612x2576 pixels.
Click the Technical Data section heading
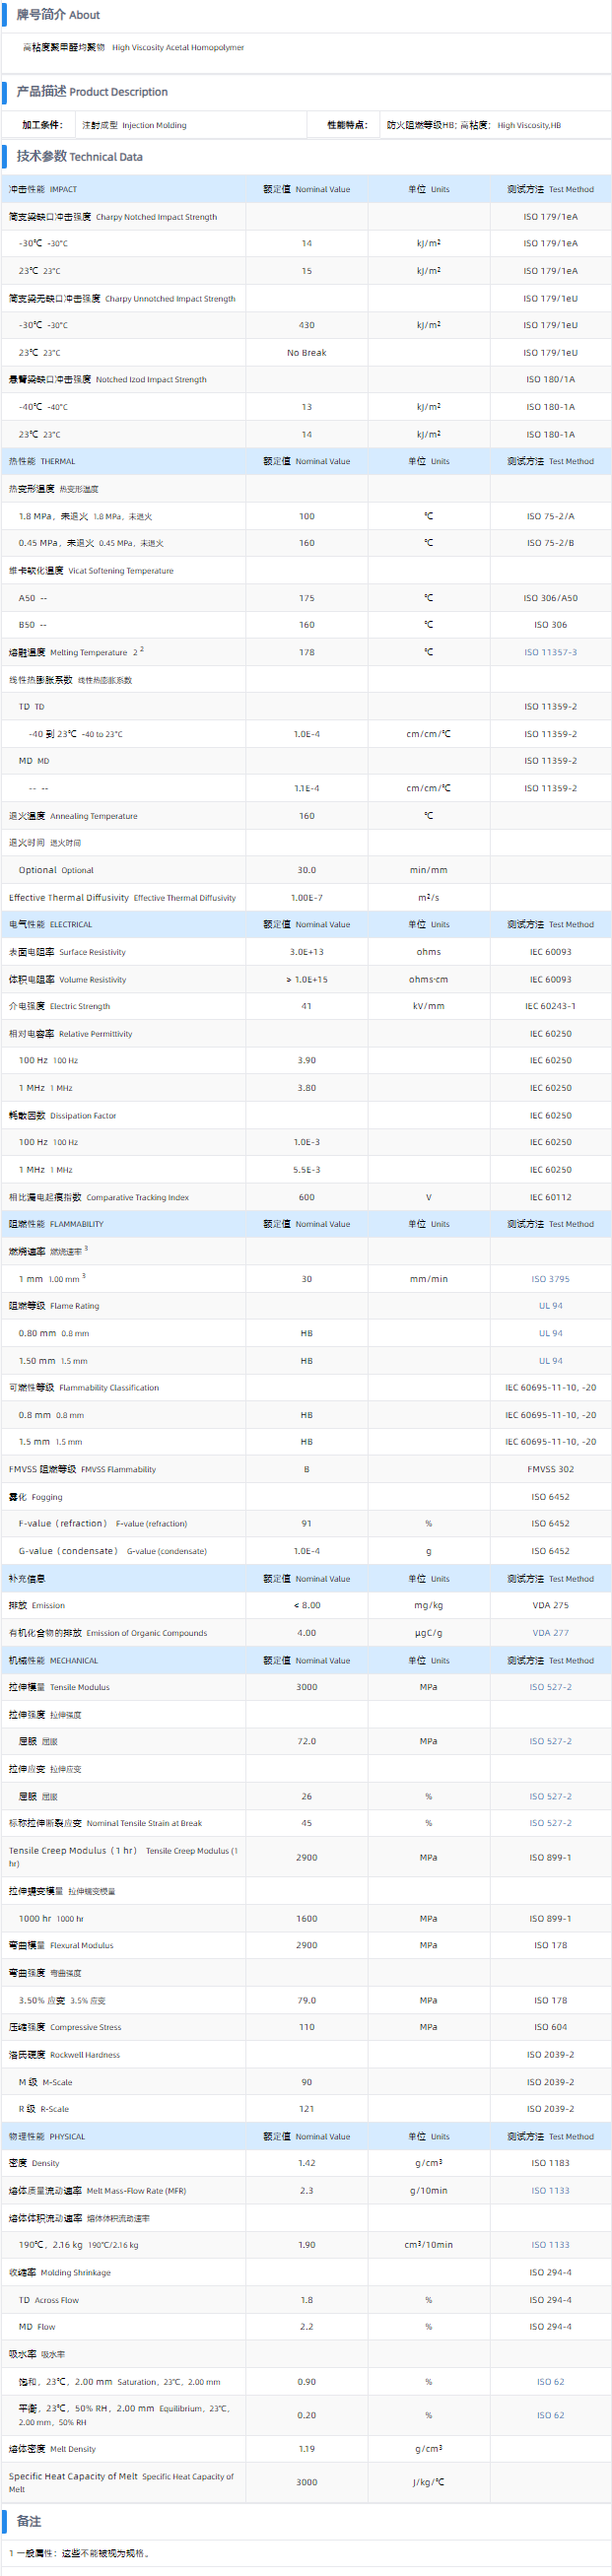[x=79, y=157]
